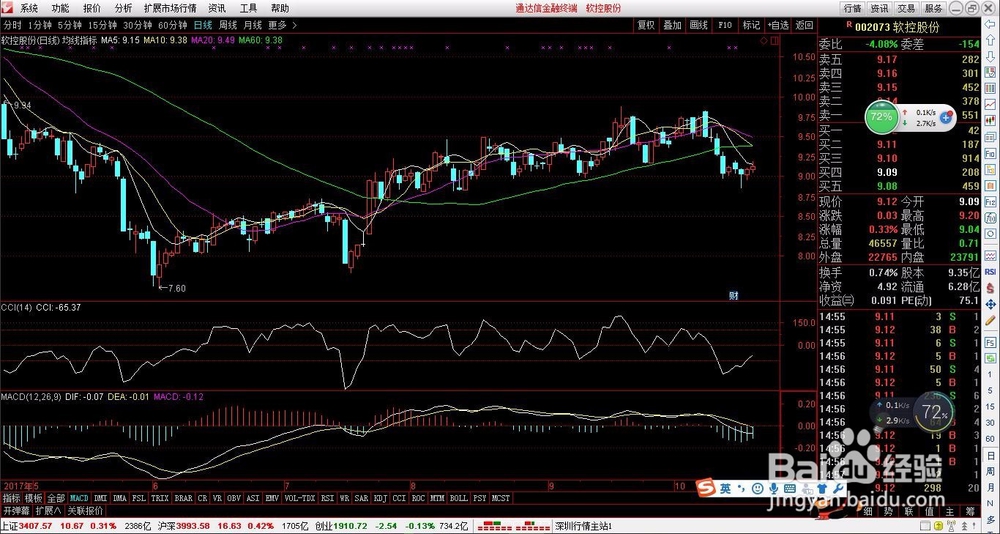Click the green 72% acceleration ball
The width and height of the screenshot is (1000, 534).
coord(881,117)
